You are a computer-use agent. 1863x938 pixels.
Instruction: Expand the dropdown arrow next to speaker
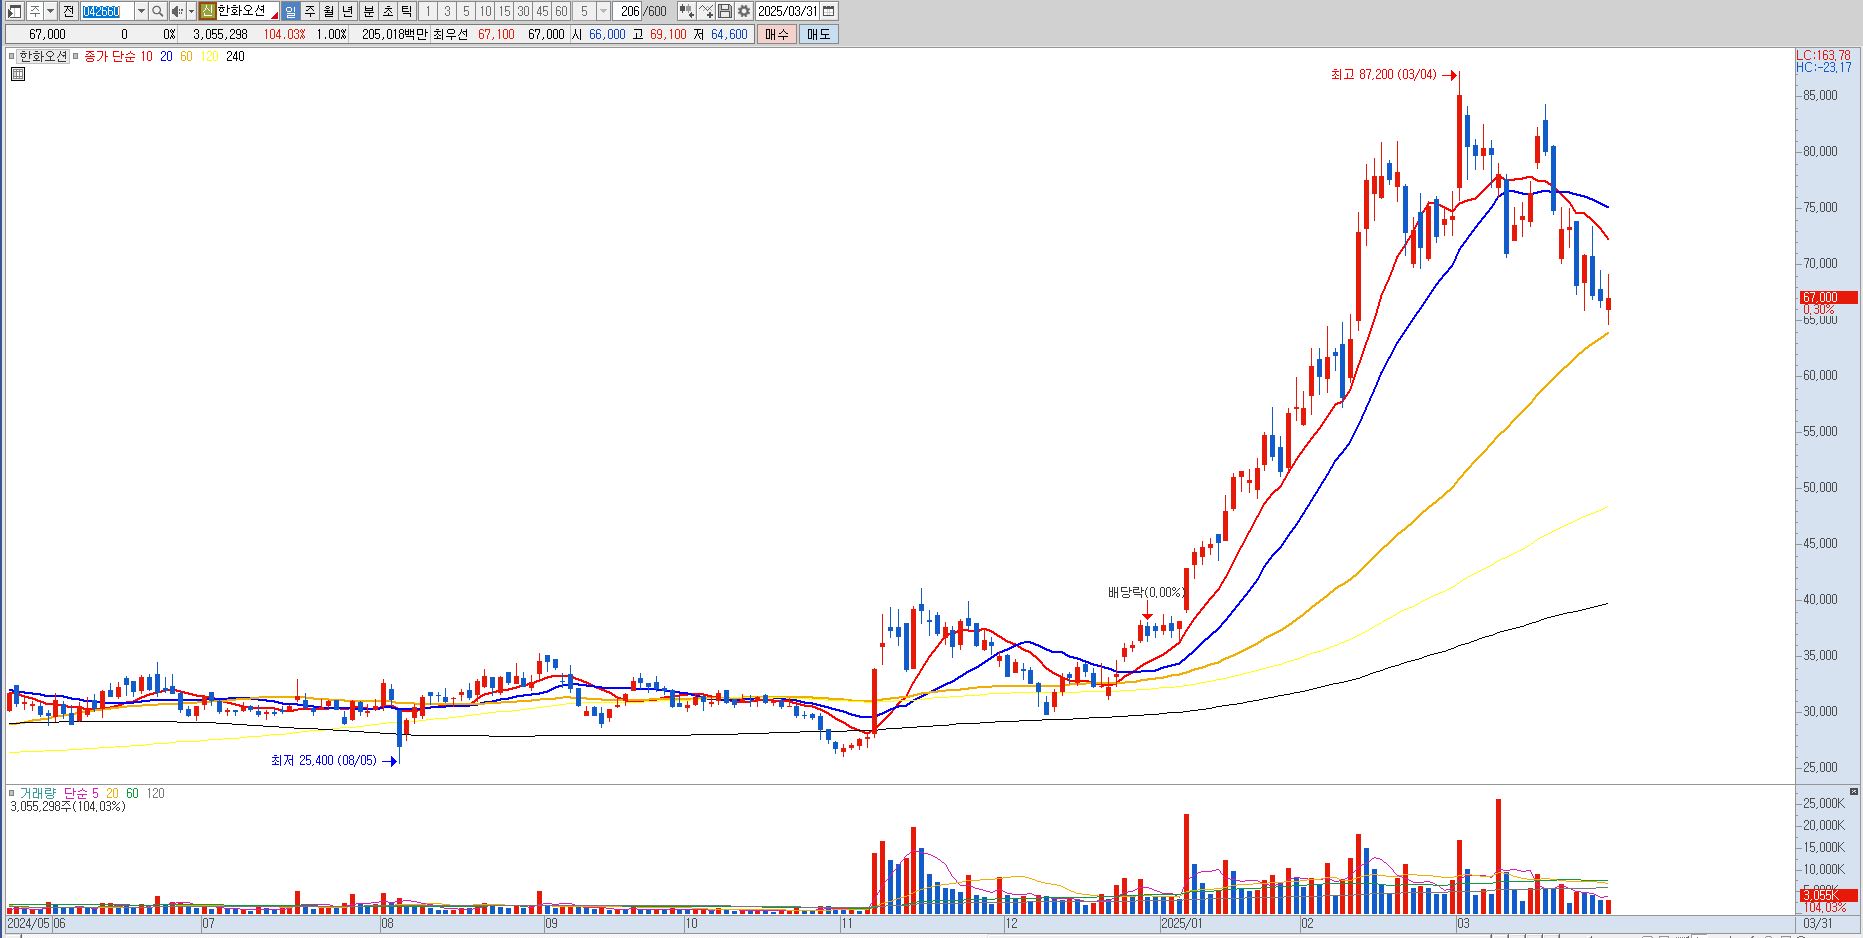191,11
